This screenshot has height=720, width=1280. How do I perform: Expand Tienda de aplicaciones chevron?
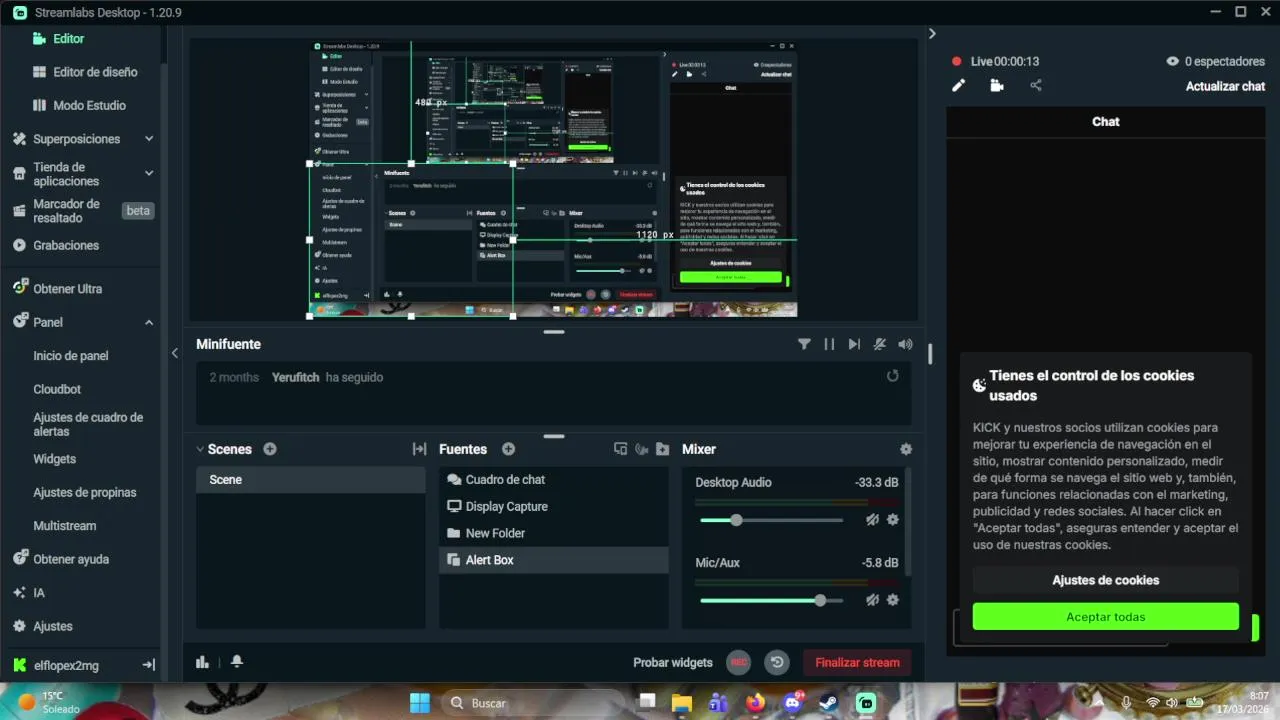[x=149, y=173]
